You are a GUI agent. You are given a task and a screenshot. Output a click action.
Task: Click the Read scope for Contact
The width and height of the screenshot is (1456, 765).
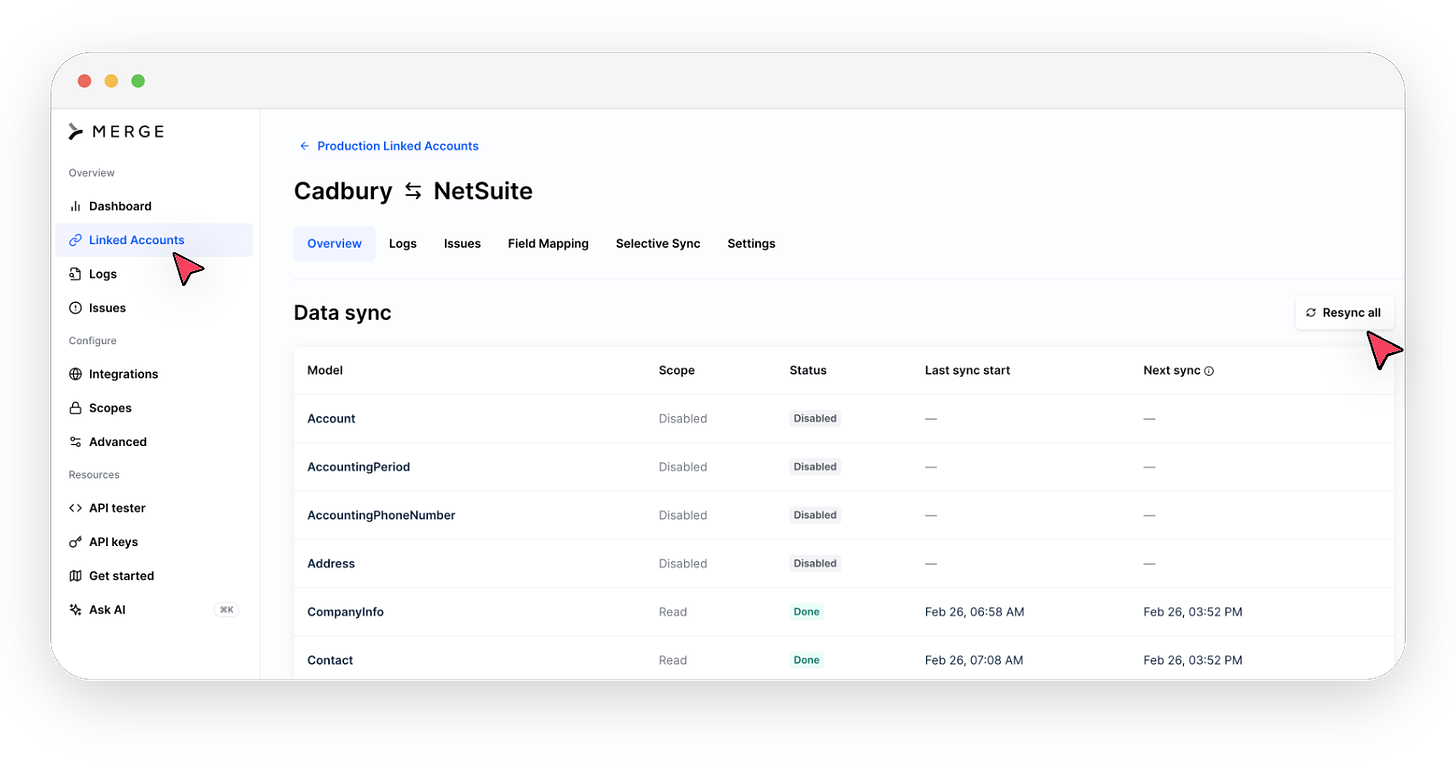(673, 660)
